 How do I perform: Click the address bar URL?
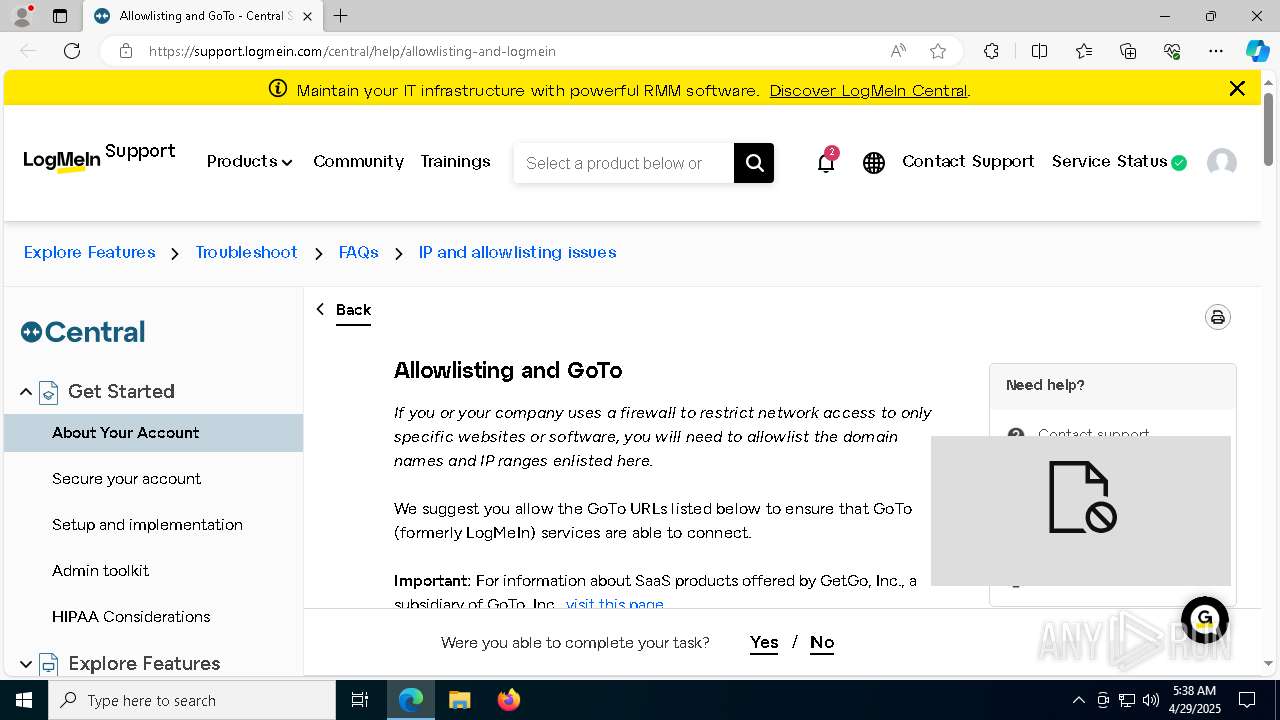click(352, 51)
